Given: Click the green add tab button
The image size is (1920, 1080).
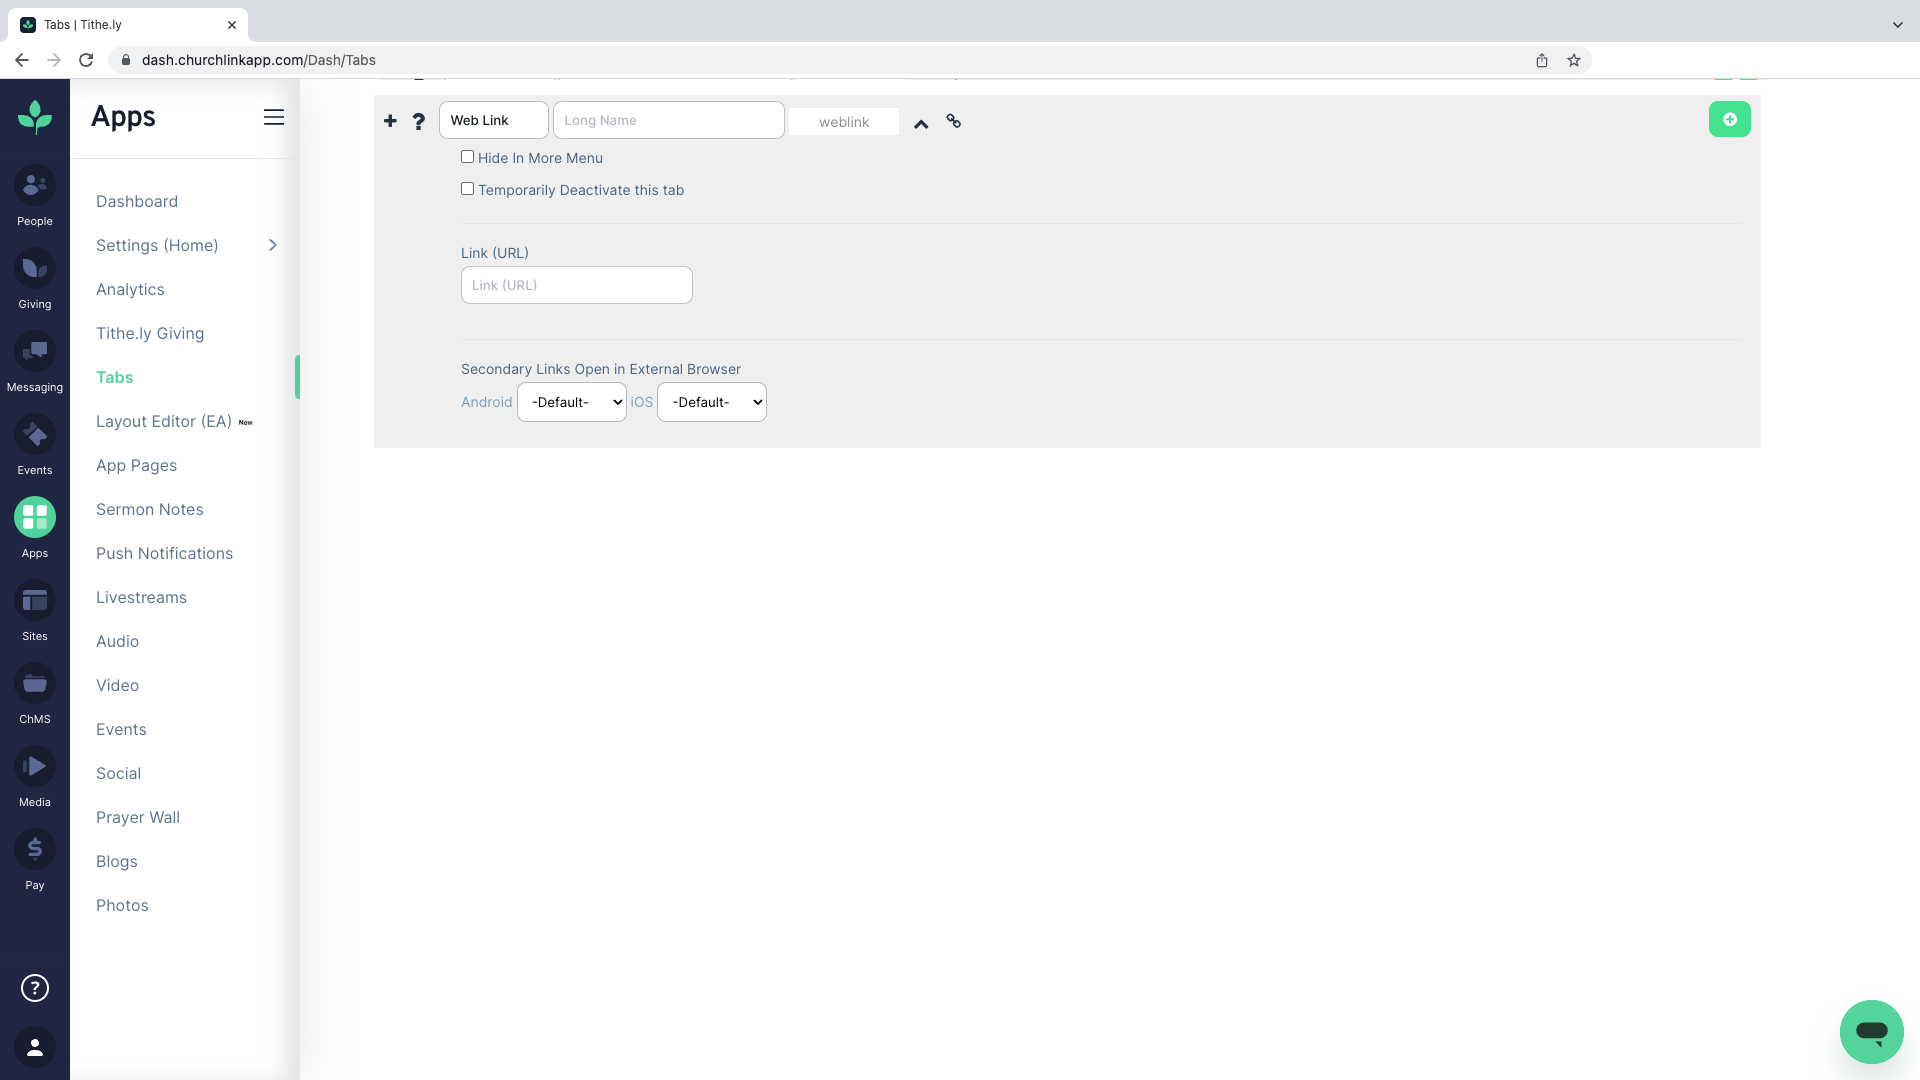Looking at the screenshot, I should pyautogui.click(x=1730, y=119).
